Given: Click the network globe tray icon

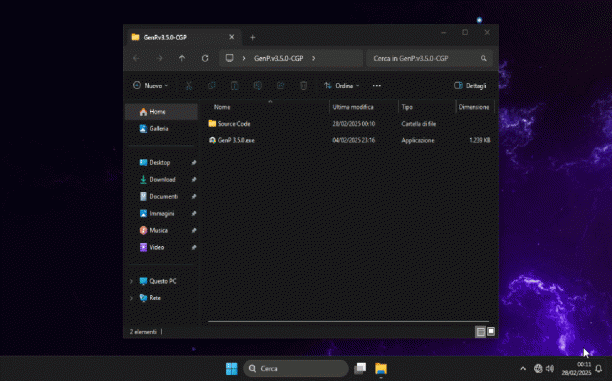Looking at the screenshot, I should coord(538,369).
